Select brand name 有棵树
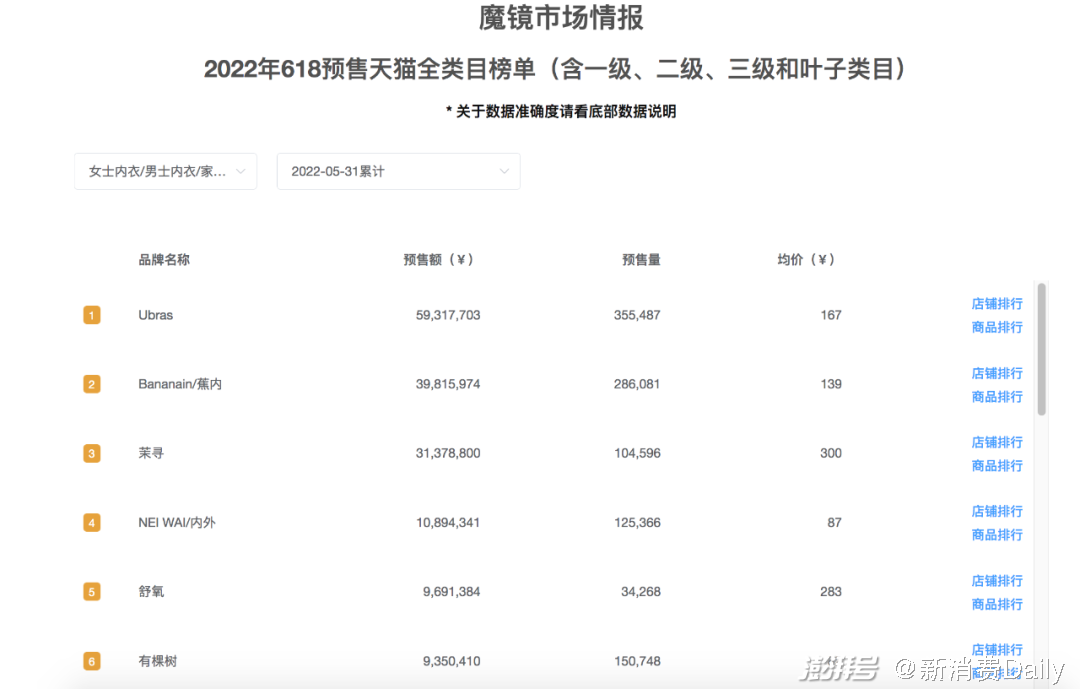The height and width of the screenshot is (689, 1080). pyautogui.click(x=158, y=661)
